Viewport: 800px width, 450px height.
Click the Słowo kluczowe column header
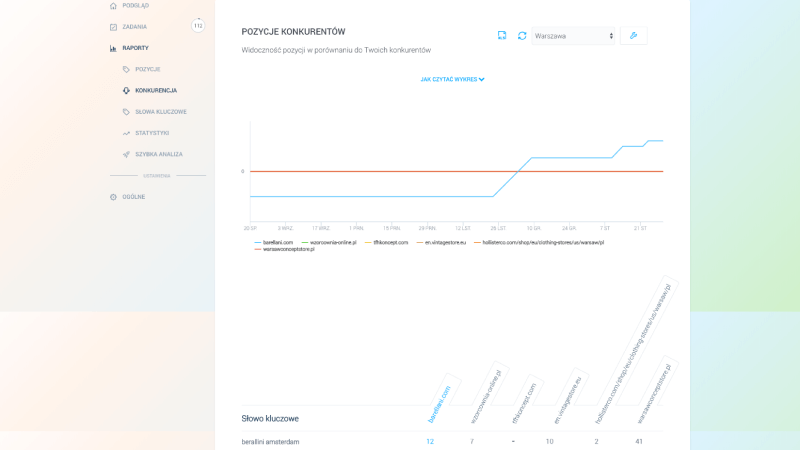coord(270,419)
